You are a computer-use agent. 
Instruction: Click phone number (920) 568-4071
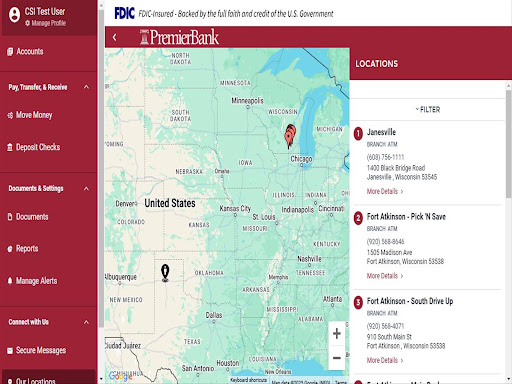pyautogui.click(x=385, y=326)
